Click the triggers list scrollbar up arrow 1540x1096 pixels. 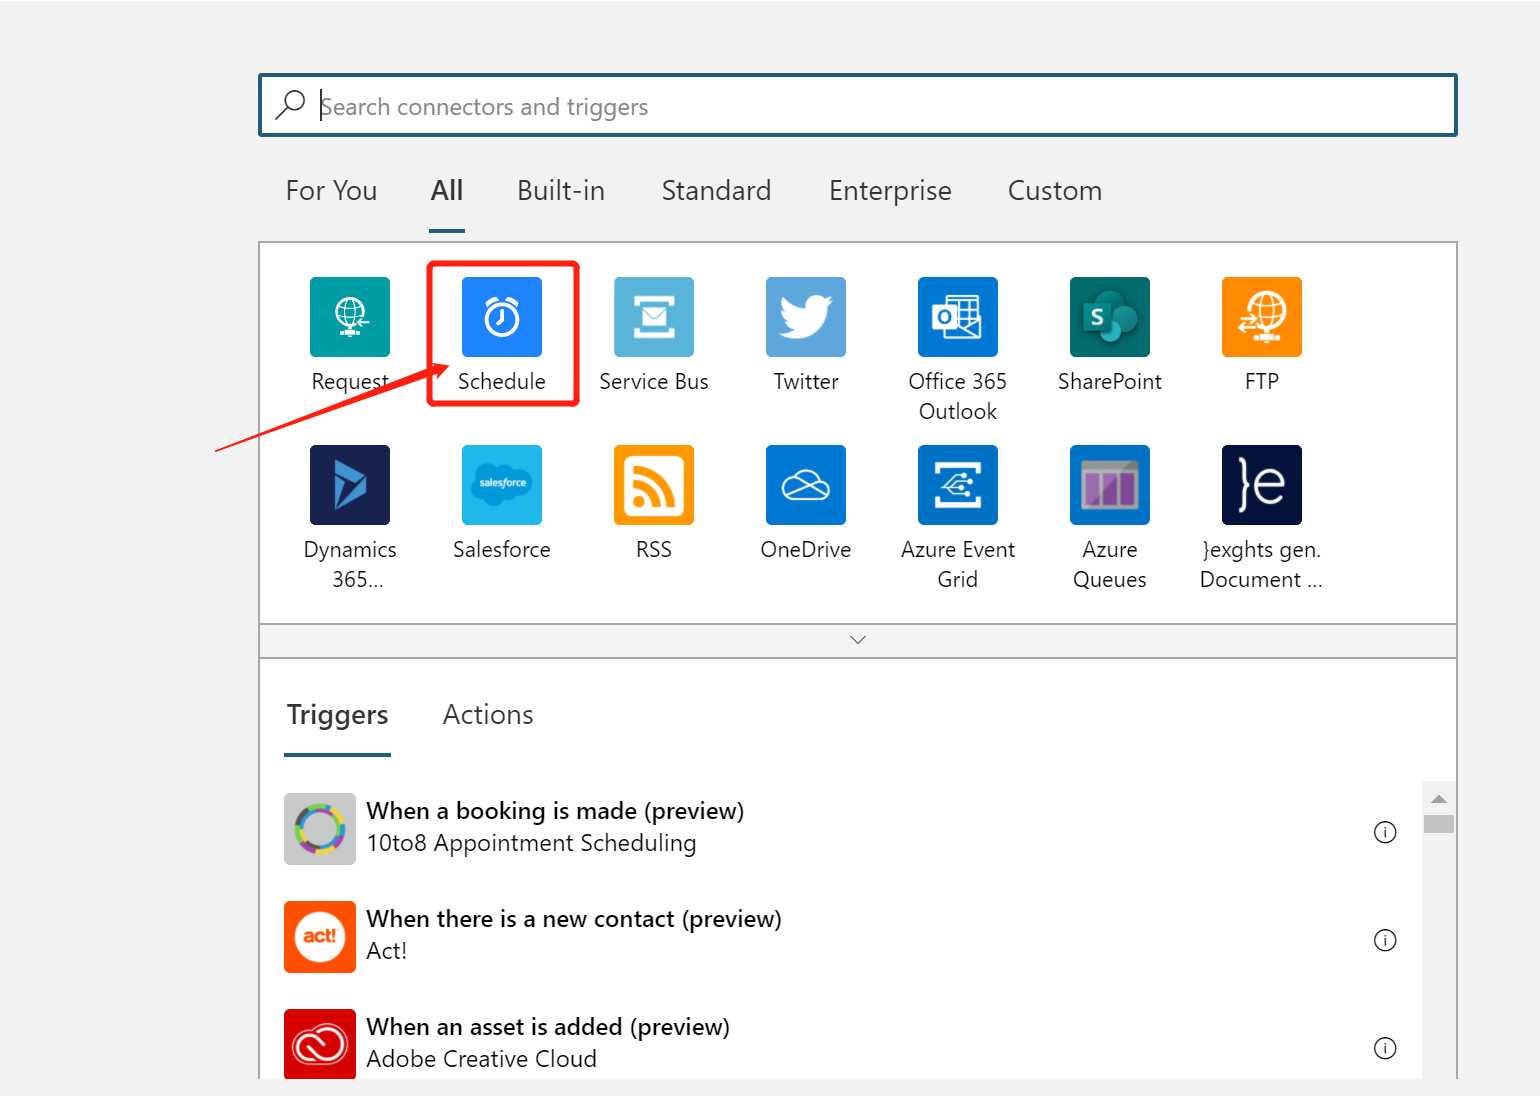(x=1439, y=799)
